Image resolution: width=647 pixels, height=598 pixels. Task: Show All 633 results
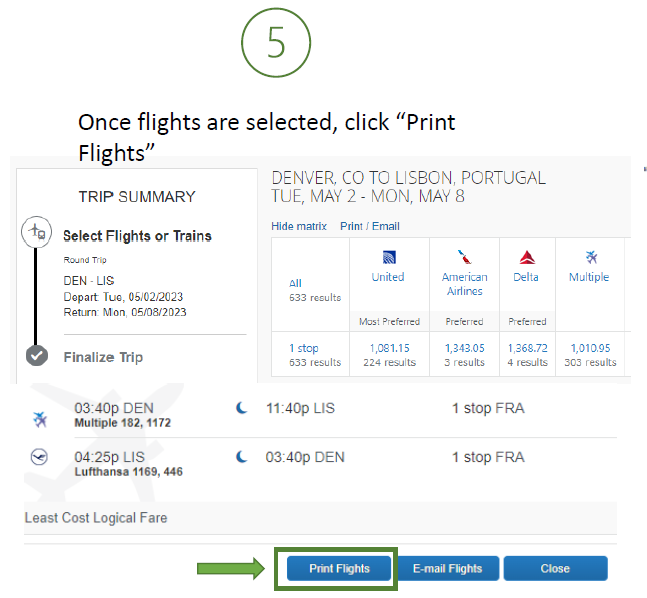pos(296,283)
